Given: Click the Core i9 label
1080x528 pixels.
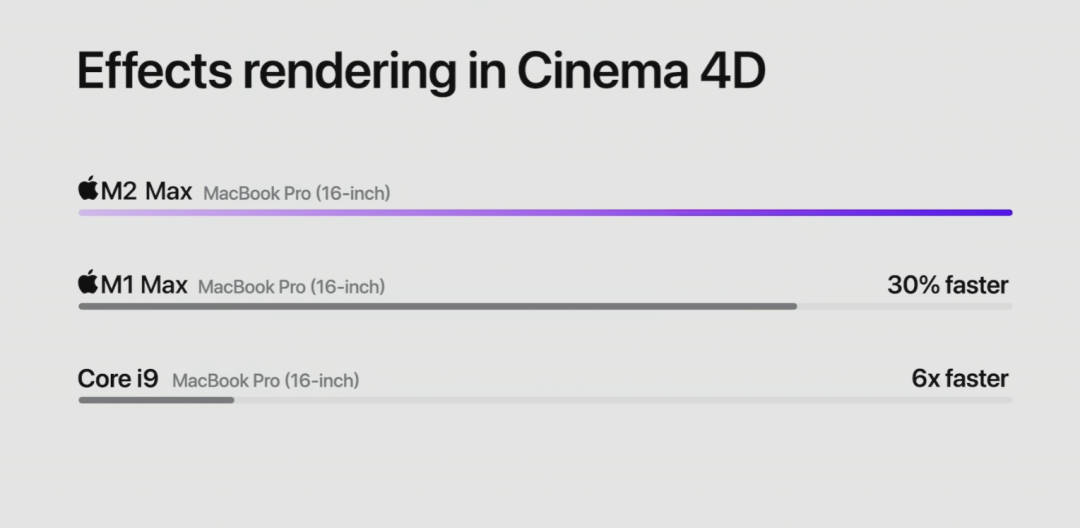Looking at the screenshot, I should 118,379.
